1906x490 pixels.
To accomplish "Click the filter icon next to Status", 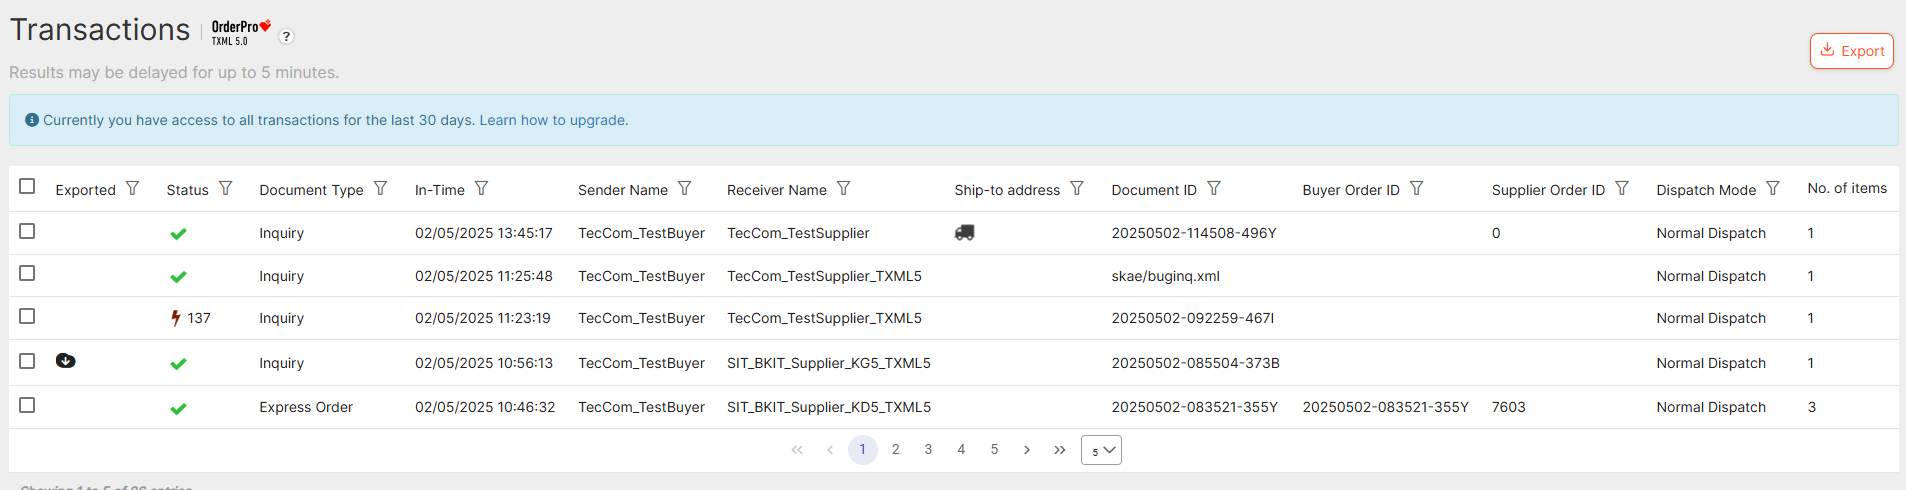I will [226, 189].
